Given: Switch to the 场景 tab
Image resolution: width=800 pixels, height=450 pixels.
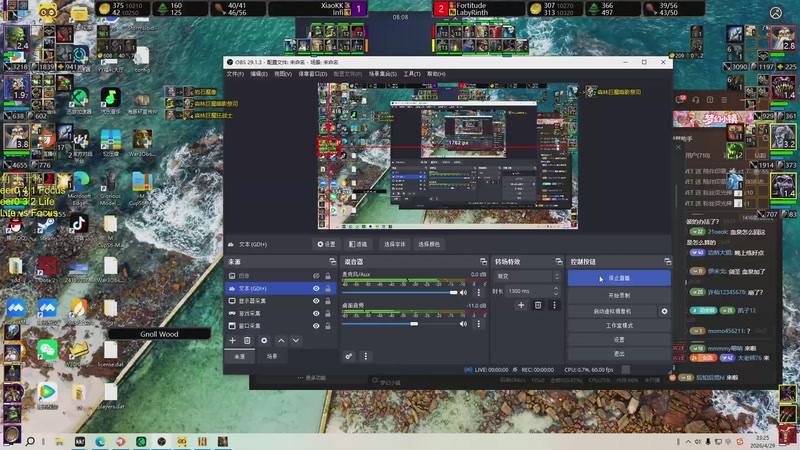Looking at the screenshot, I should coord(272,356).
